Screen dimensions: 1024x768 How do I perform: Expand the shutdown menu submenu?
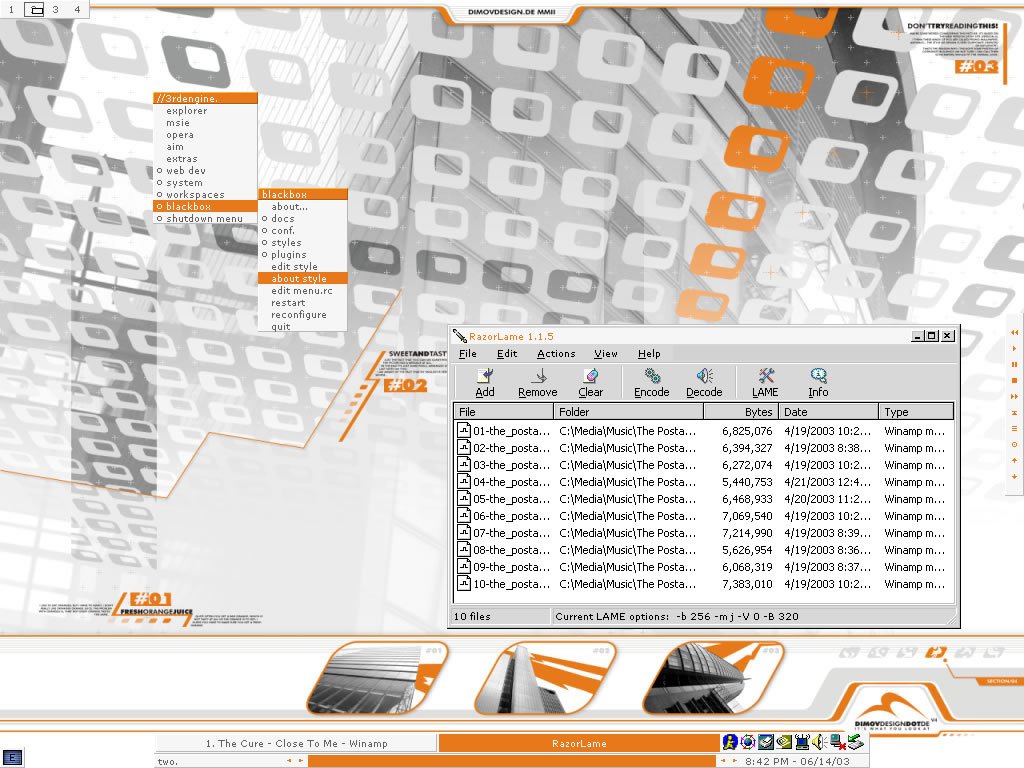click(x=205, y=218)
